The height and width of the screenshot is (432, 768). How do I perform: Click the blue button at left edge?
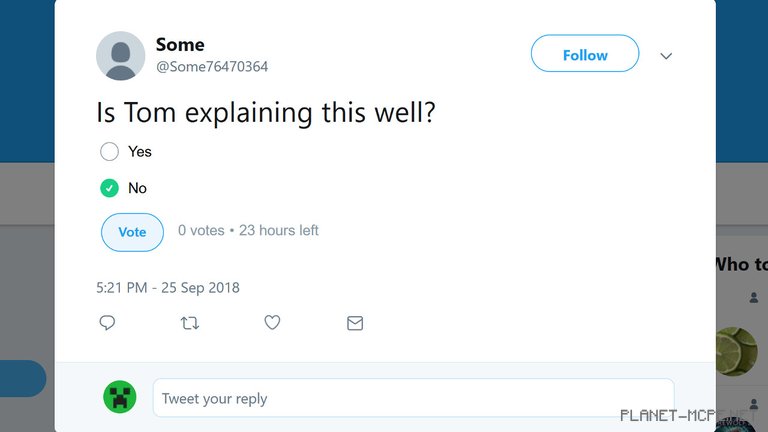pyautogui.click(x=22, y=379)
